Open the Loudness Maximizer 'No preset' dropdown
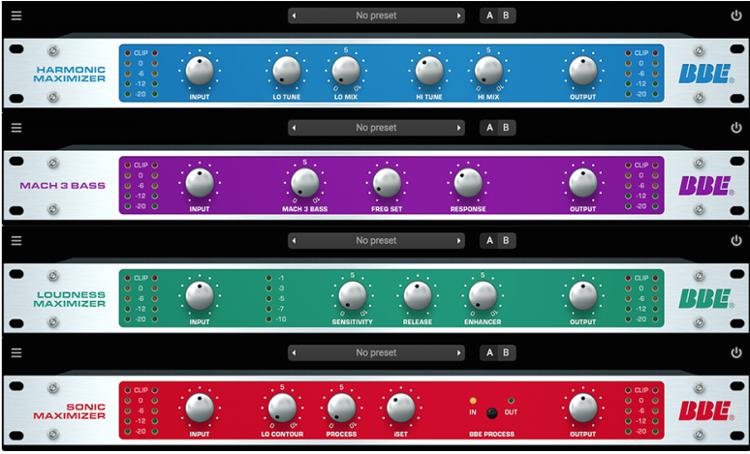The height and width of the screenshot is (454, 750). [x=376, y=241]
